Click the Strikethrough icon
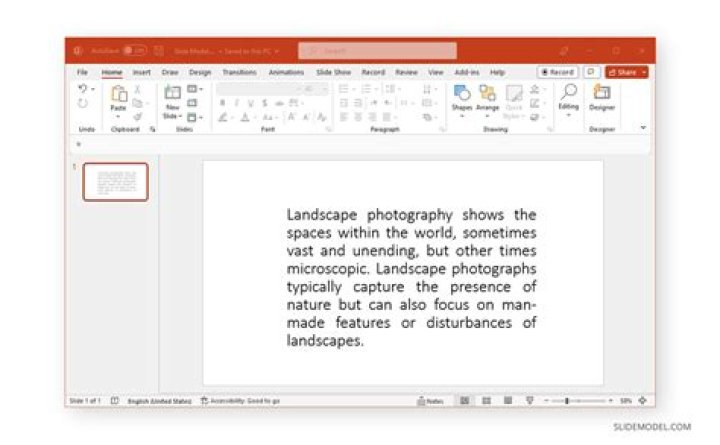Image resolution: width=720 pixels, height=445 pixels. point(279,103)
